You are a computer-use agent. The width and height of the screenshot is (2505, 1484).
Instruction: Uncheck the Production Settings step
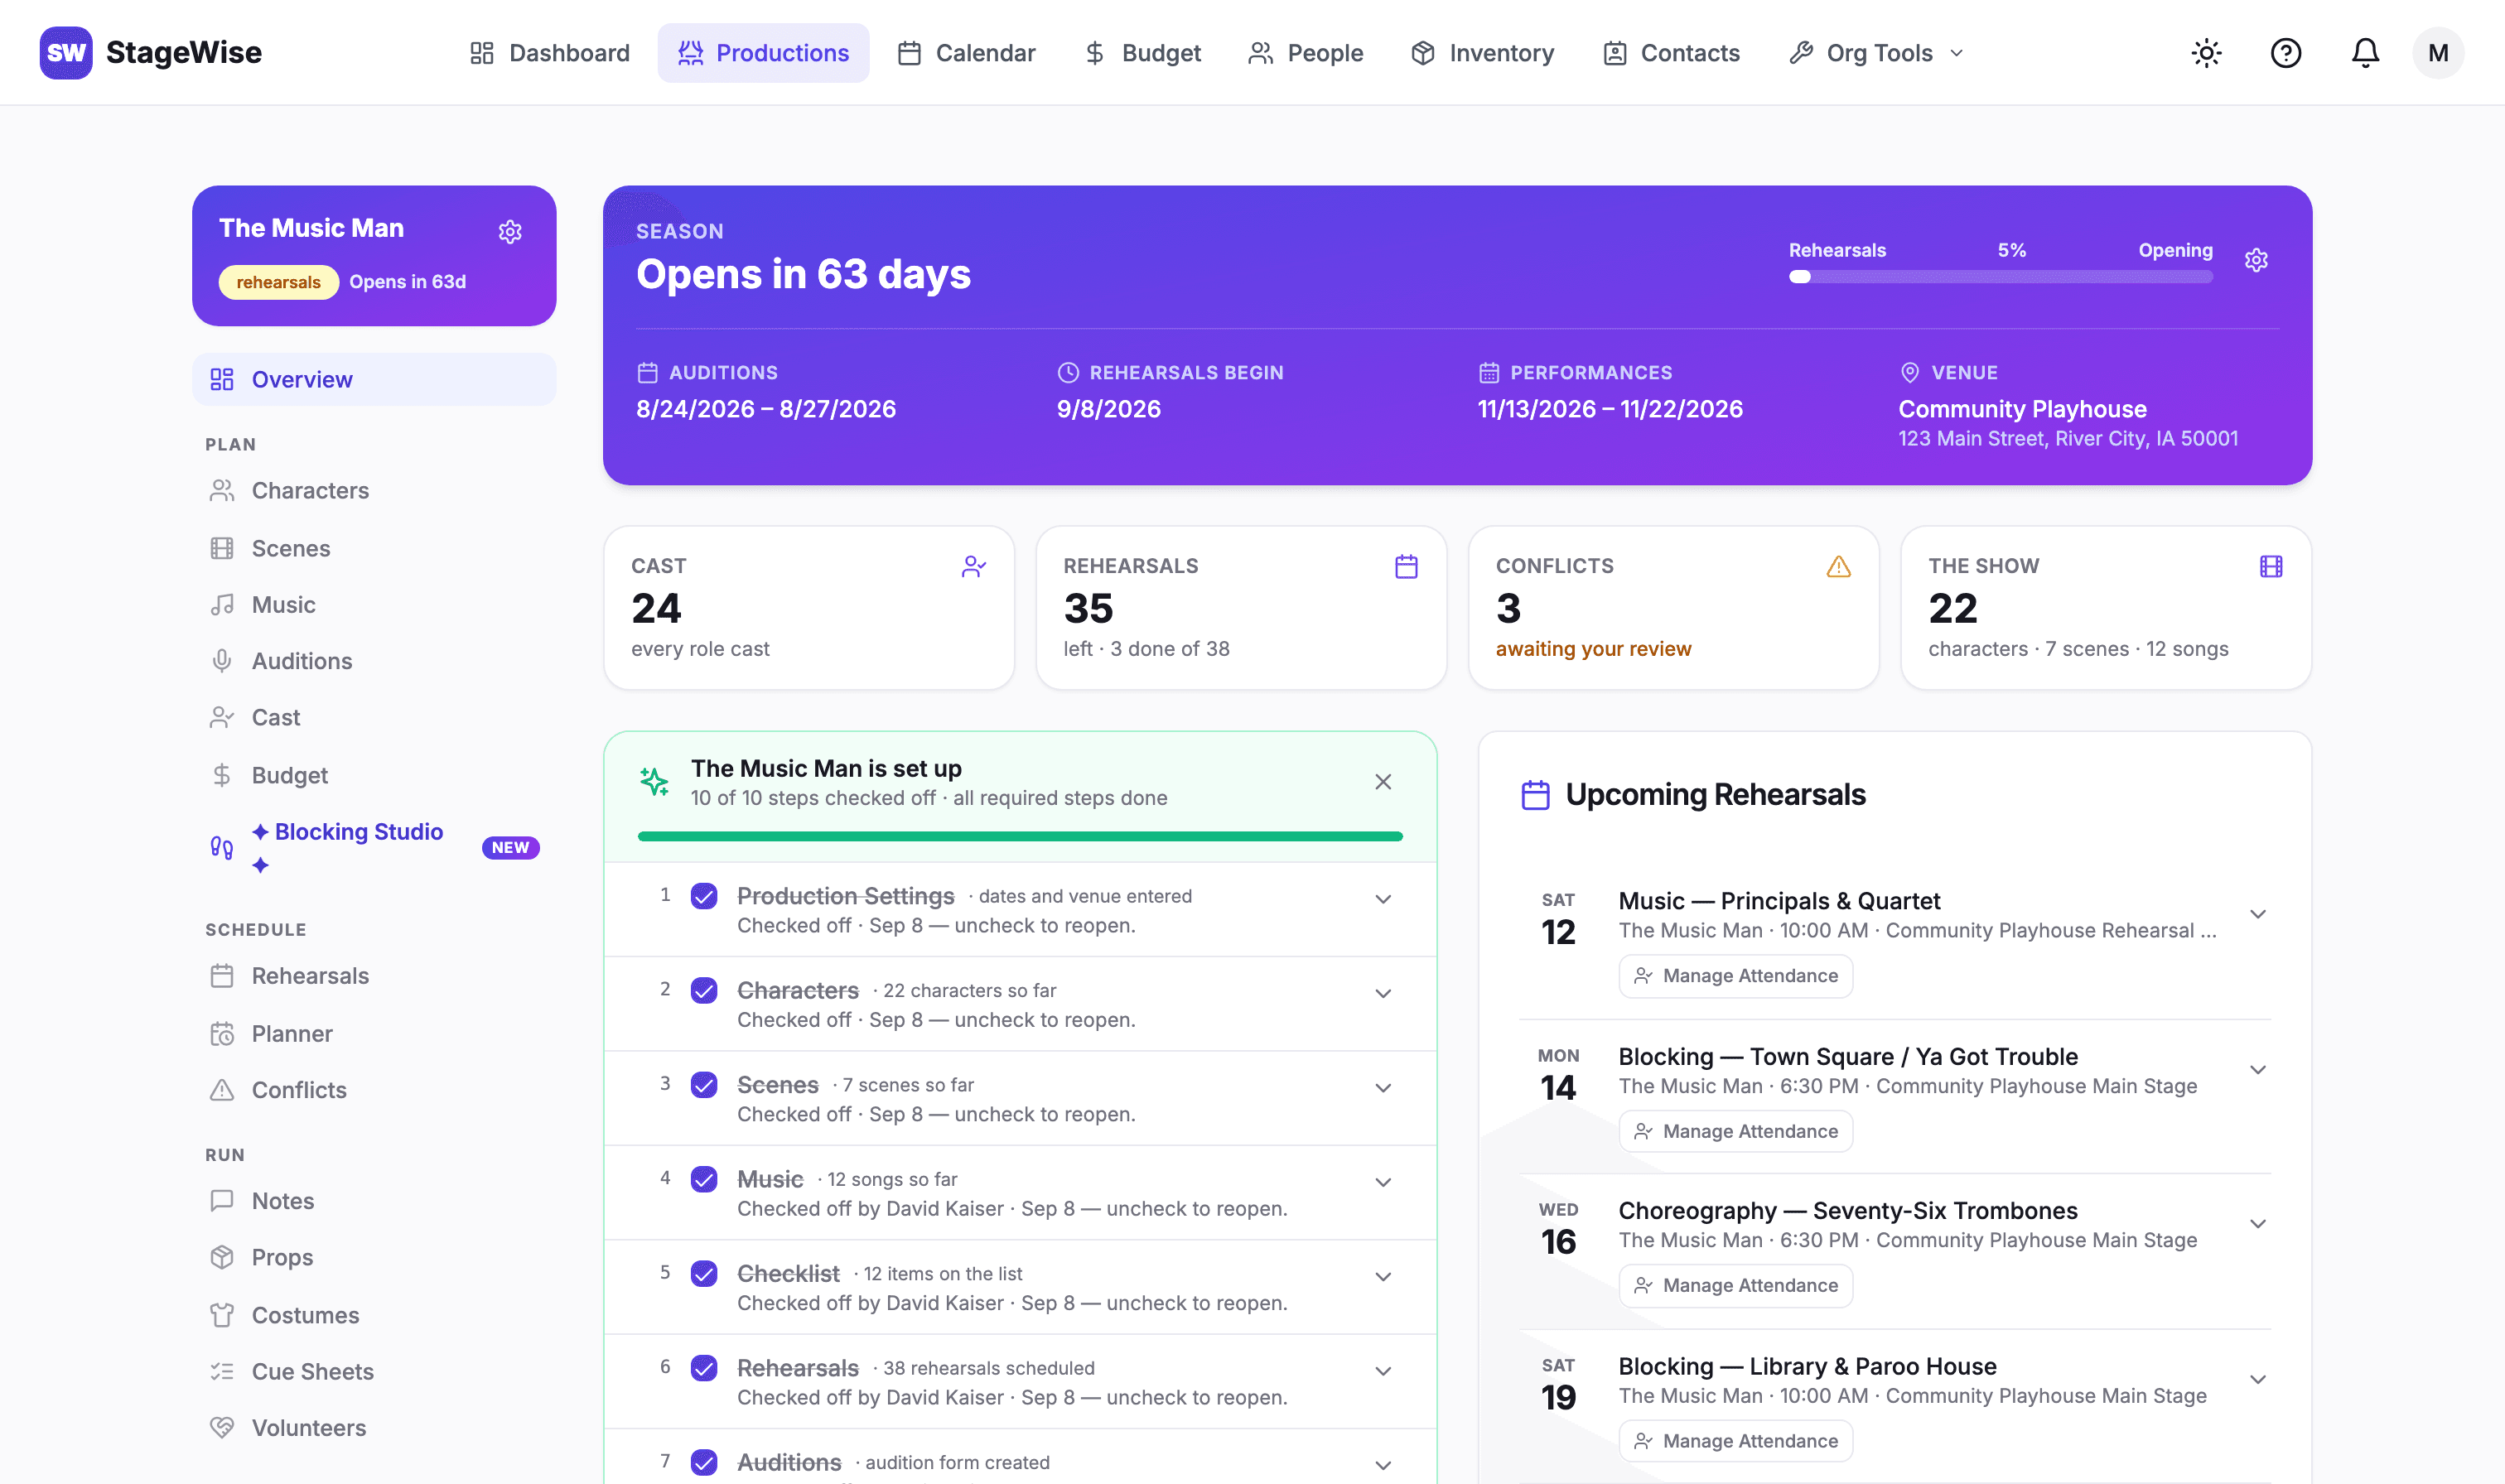click(704, 896)
